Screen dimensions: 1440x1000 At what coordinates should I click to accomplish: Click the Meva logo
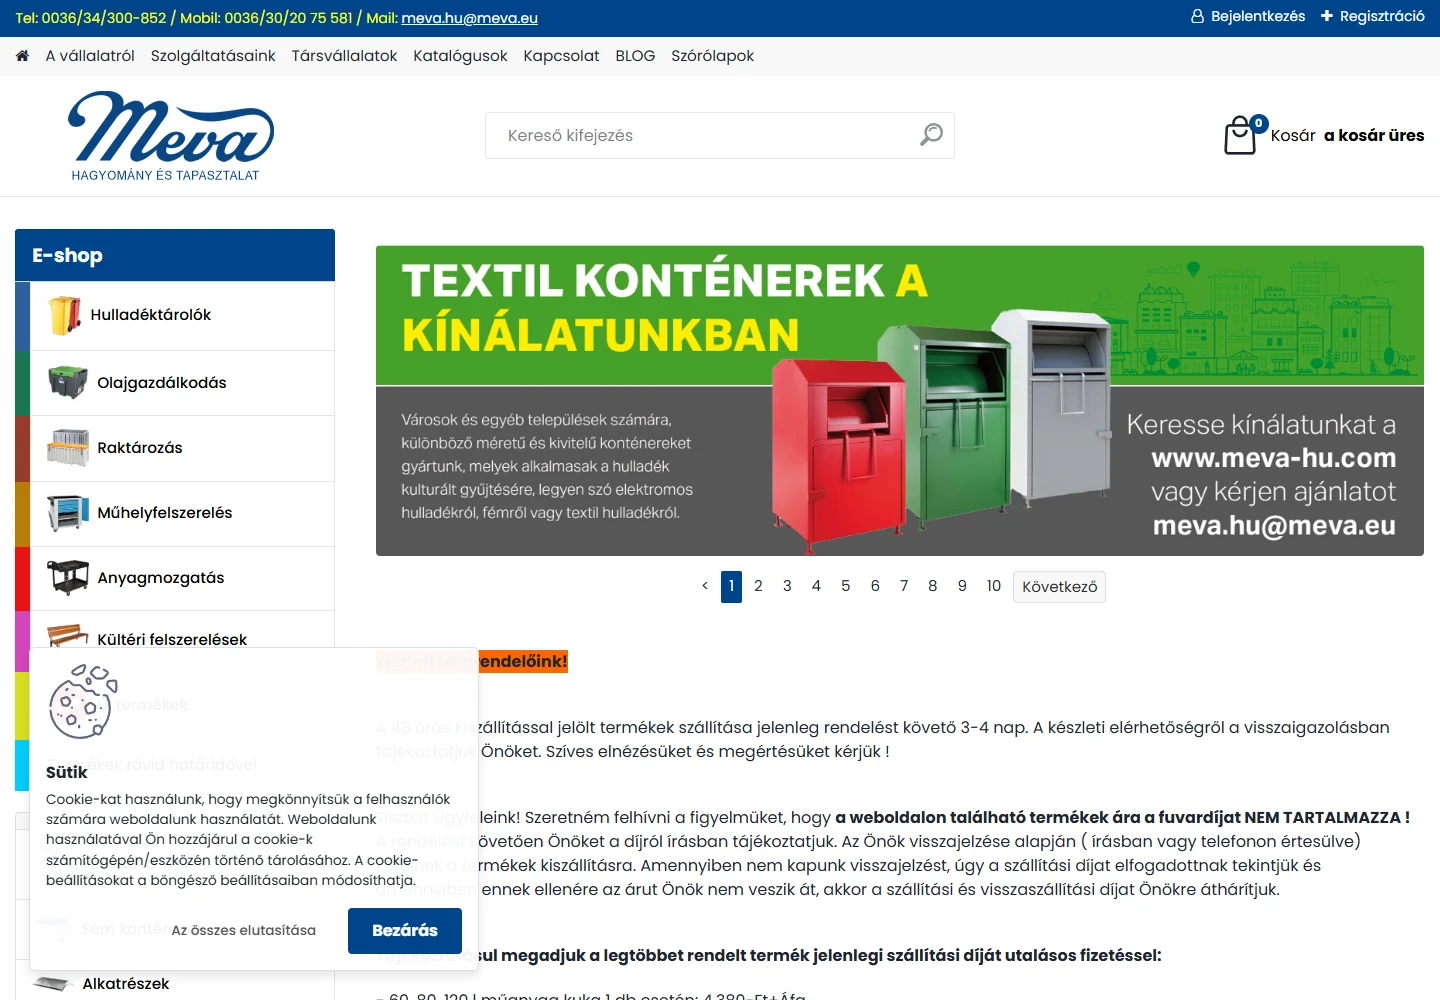coord(171,136)
